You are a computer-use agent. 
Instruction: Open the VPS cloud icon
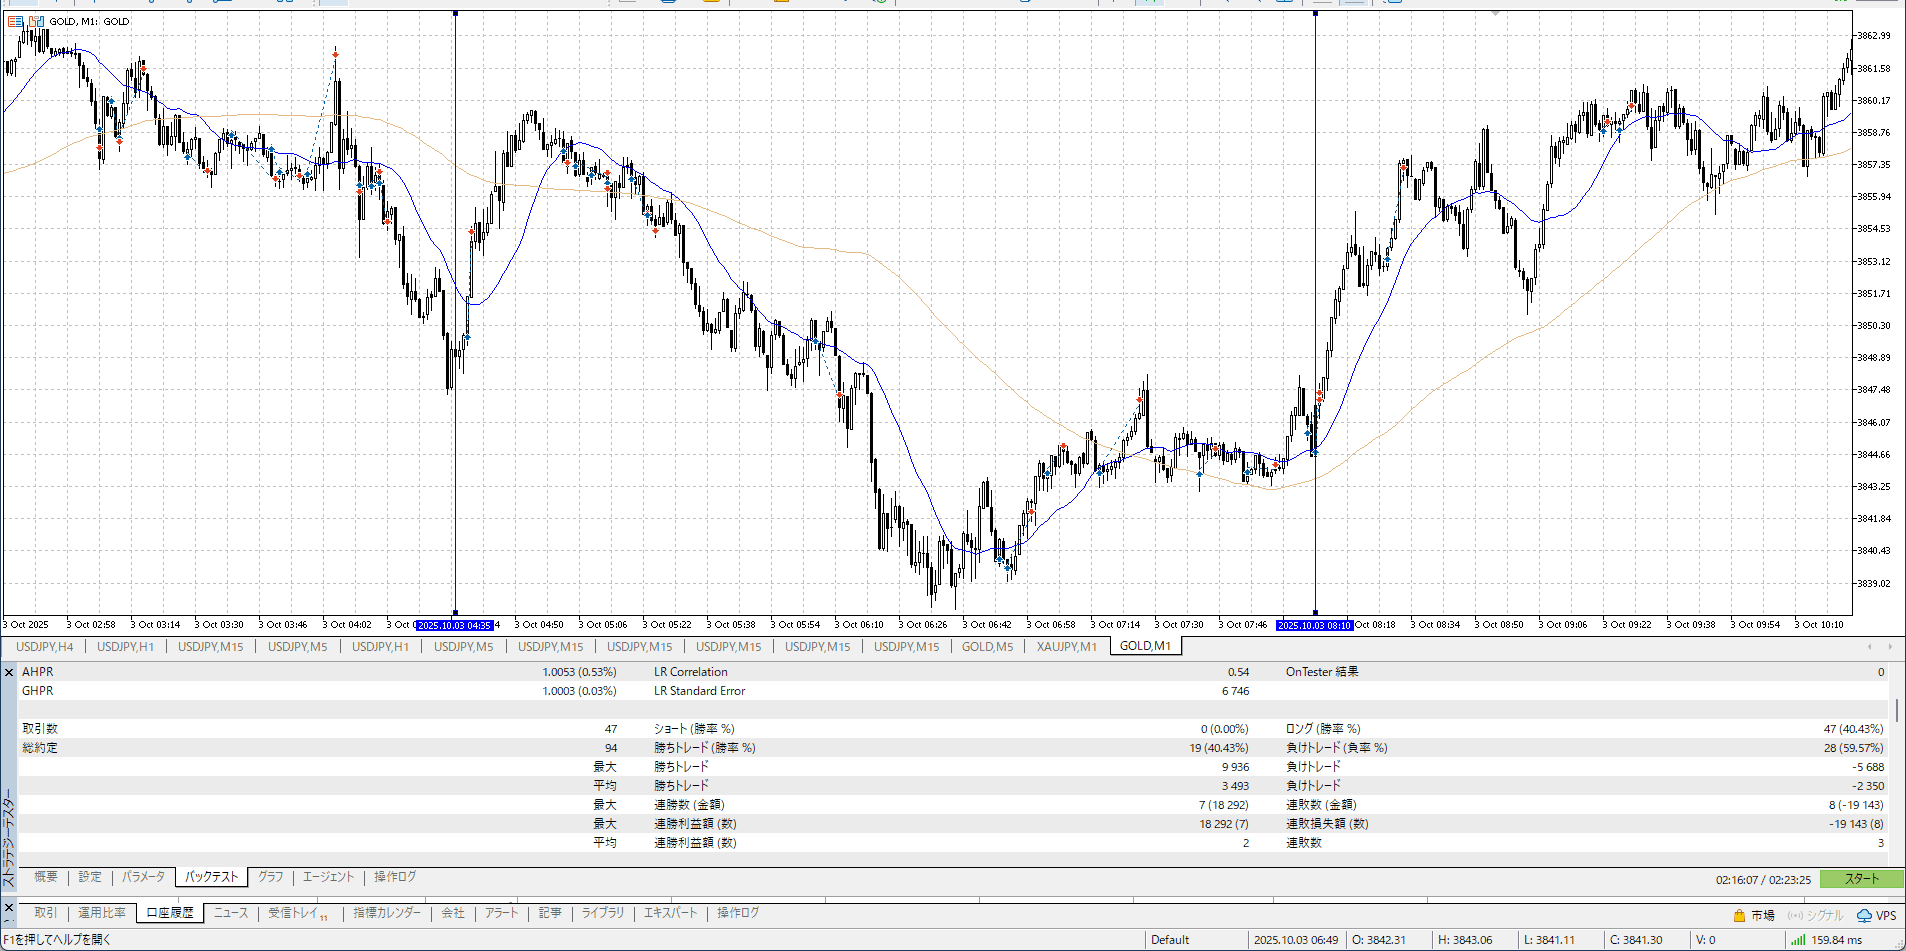click(x=1864, y=915)
